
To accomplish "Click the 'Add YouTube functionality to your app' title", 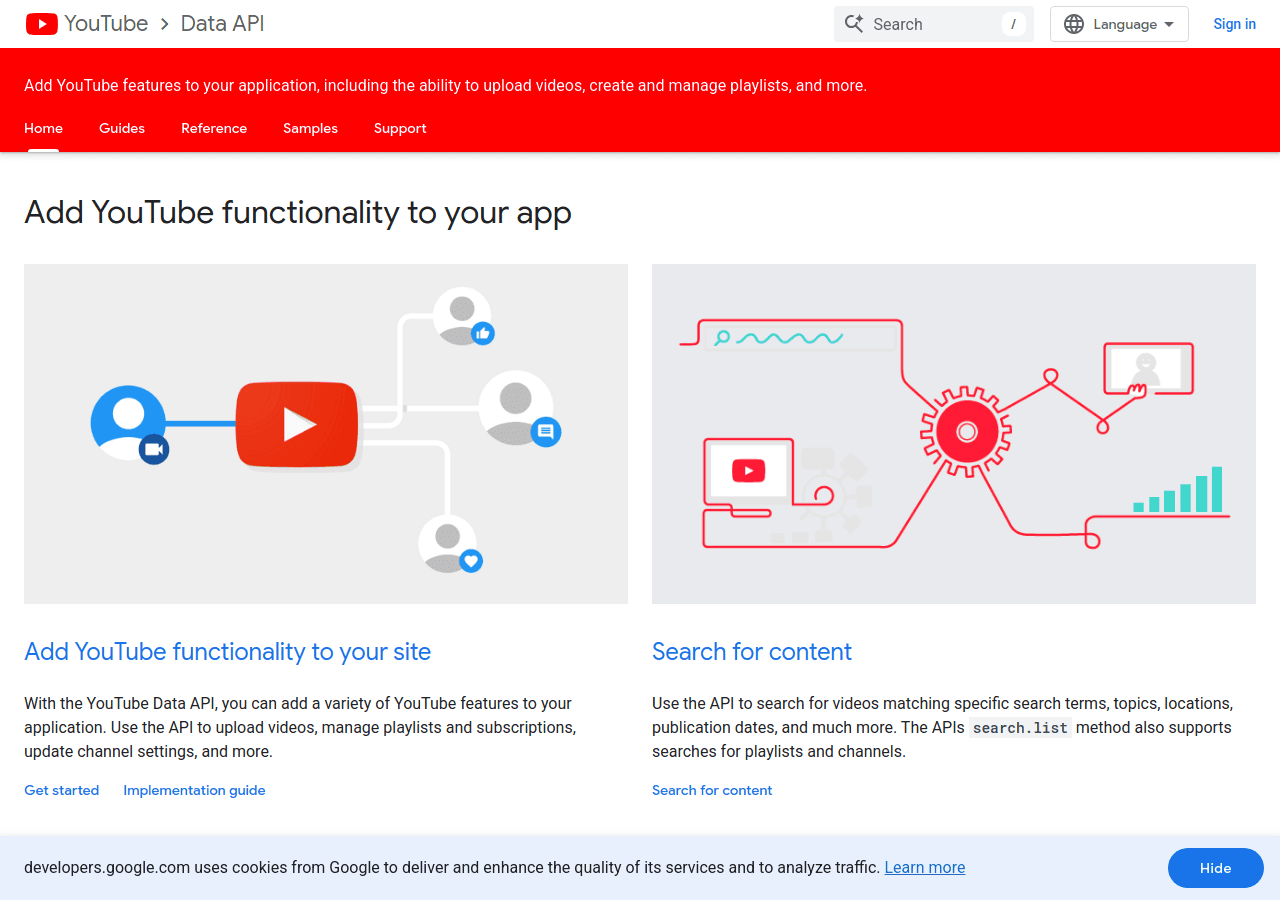I will [298, 213].
